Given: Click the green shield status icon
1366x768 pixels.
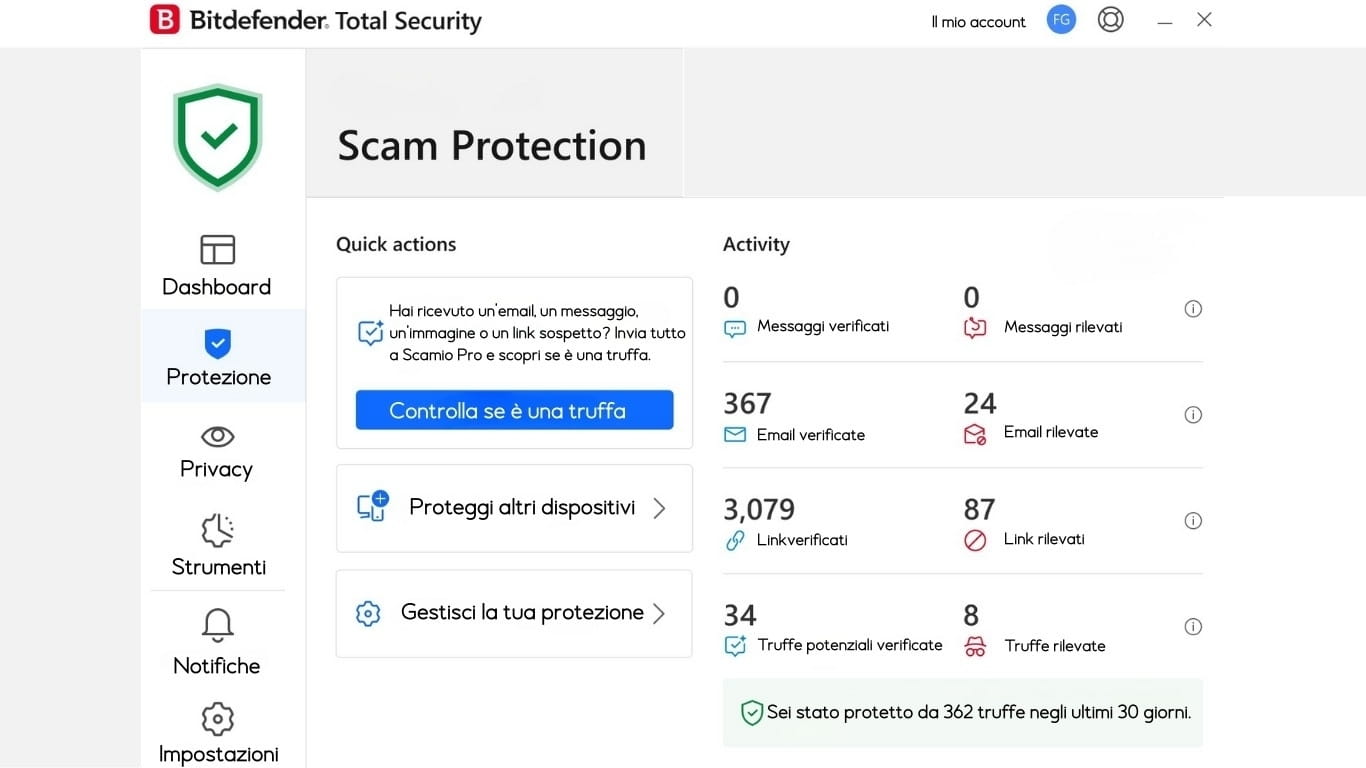Looking at the screenshot, I should click(218, 137).
